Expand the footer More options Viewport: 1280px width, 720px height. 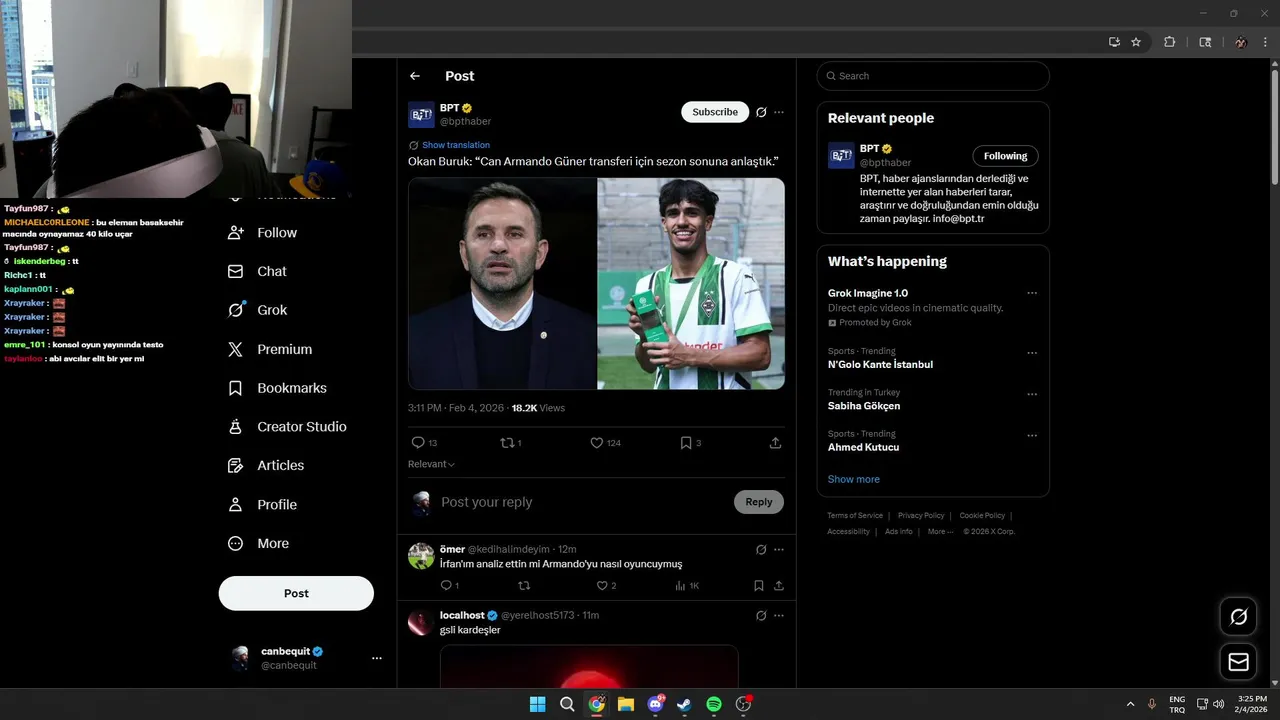click(940, 532)
